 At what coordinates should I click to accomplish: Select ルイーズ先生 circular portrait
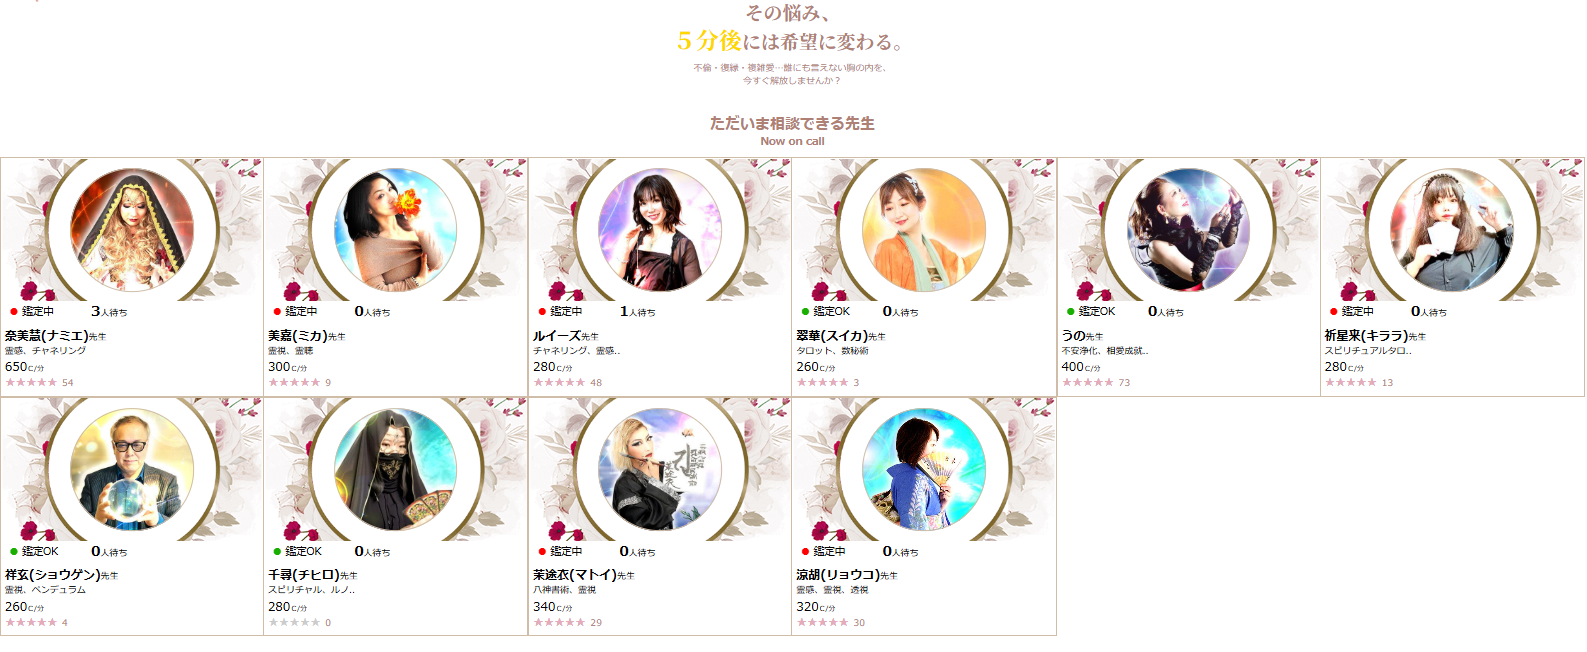(659, 230)
